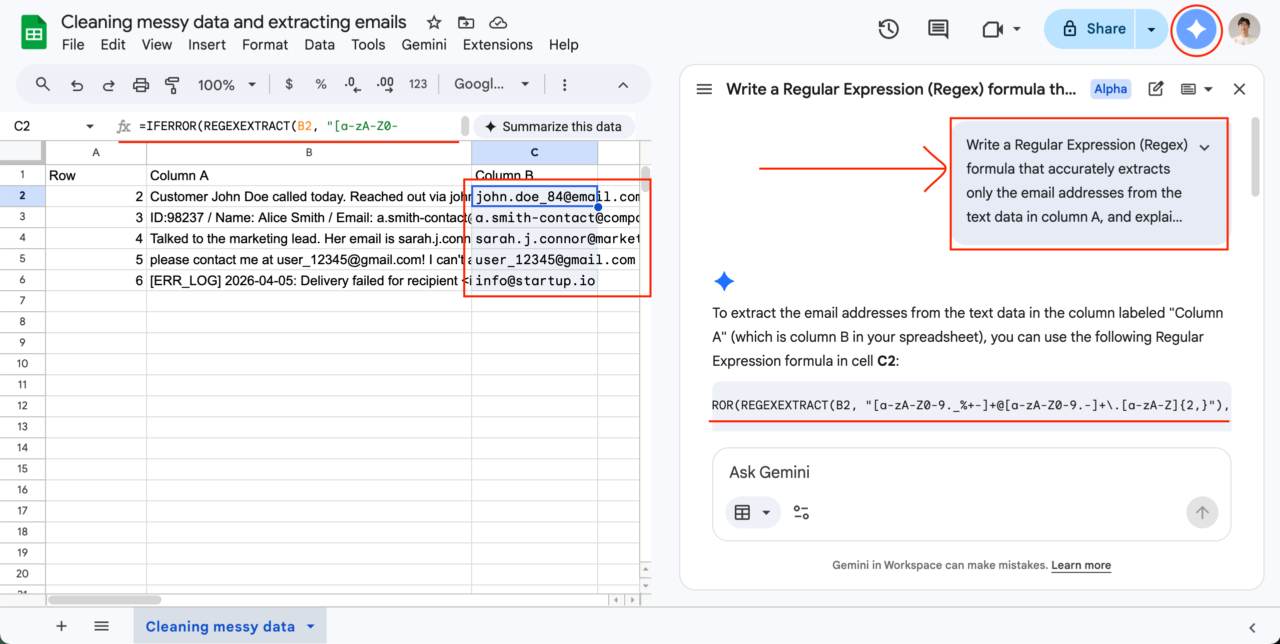Decrease decimal places
This screenshot has height=644, width=1280.
[352, 85]
